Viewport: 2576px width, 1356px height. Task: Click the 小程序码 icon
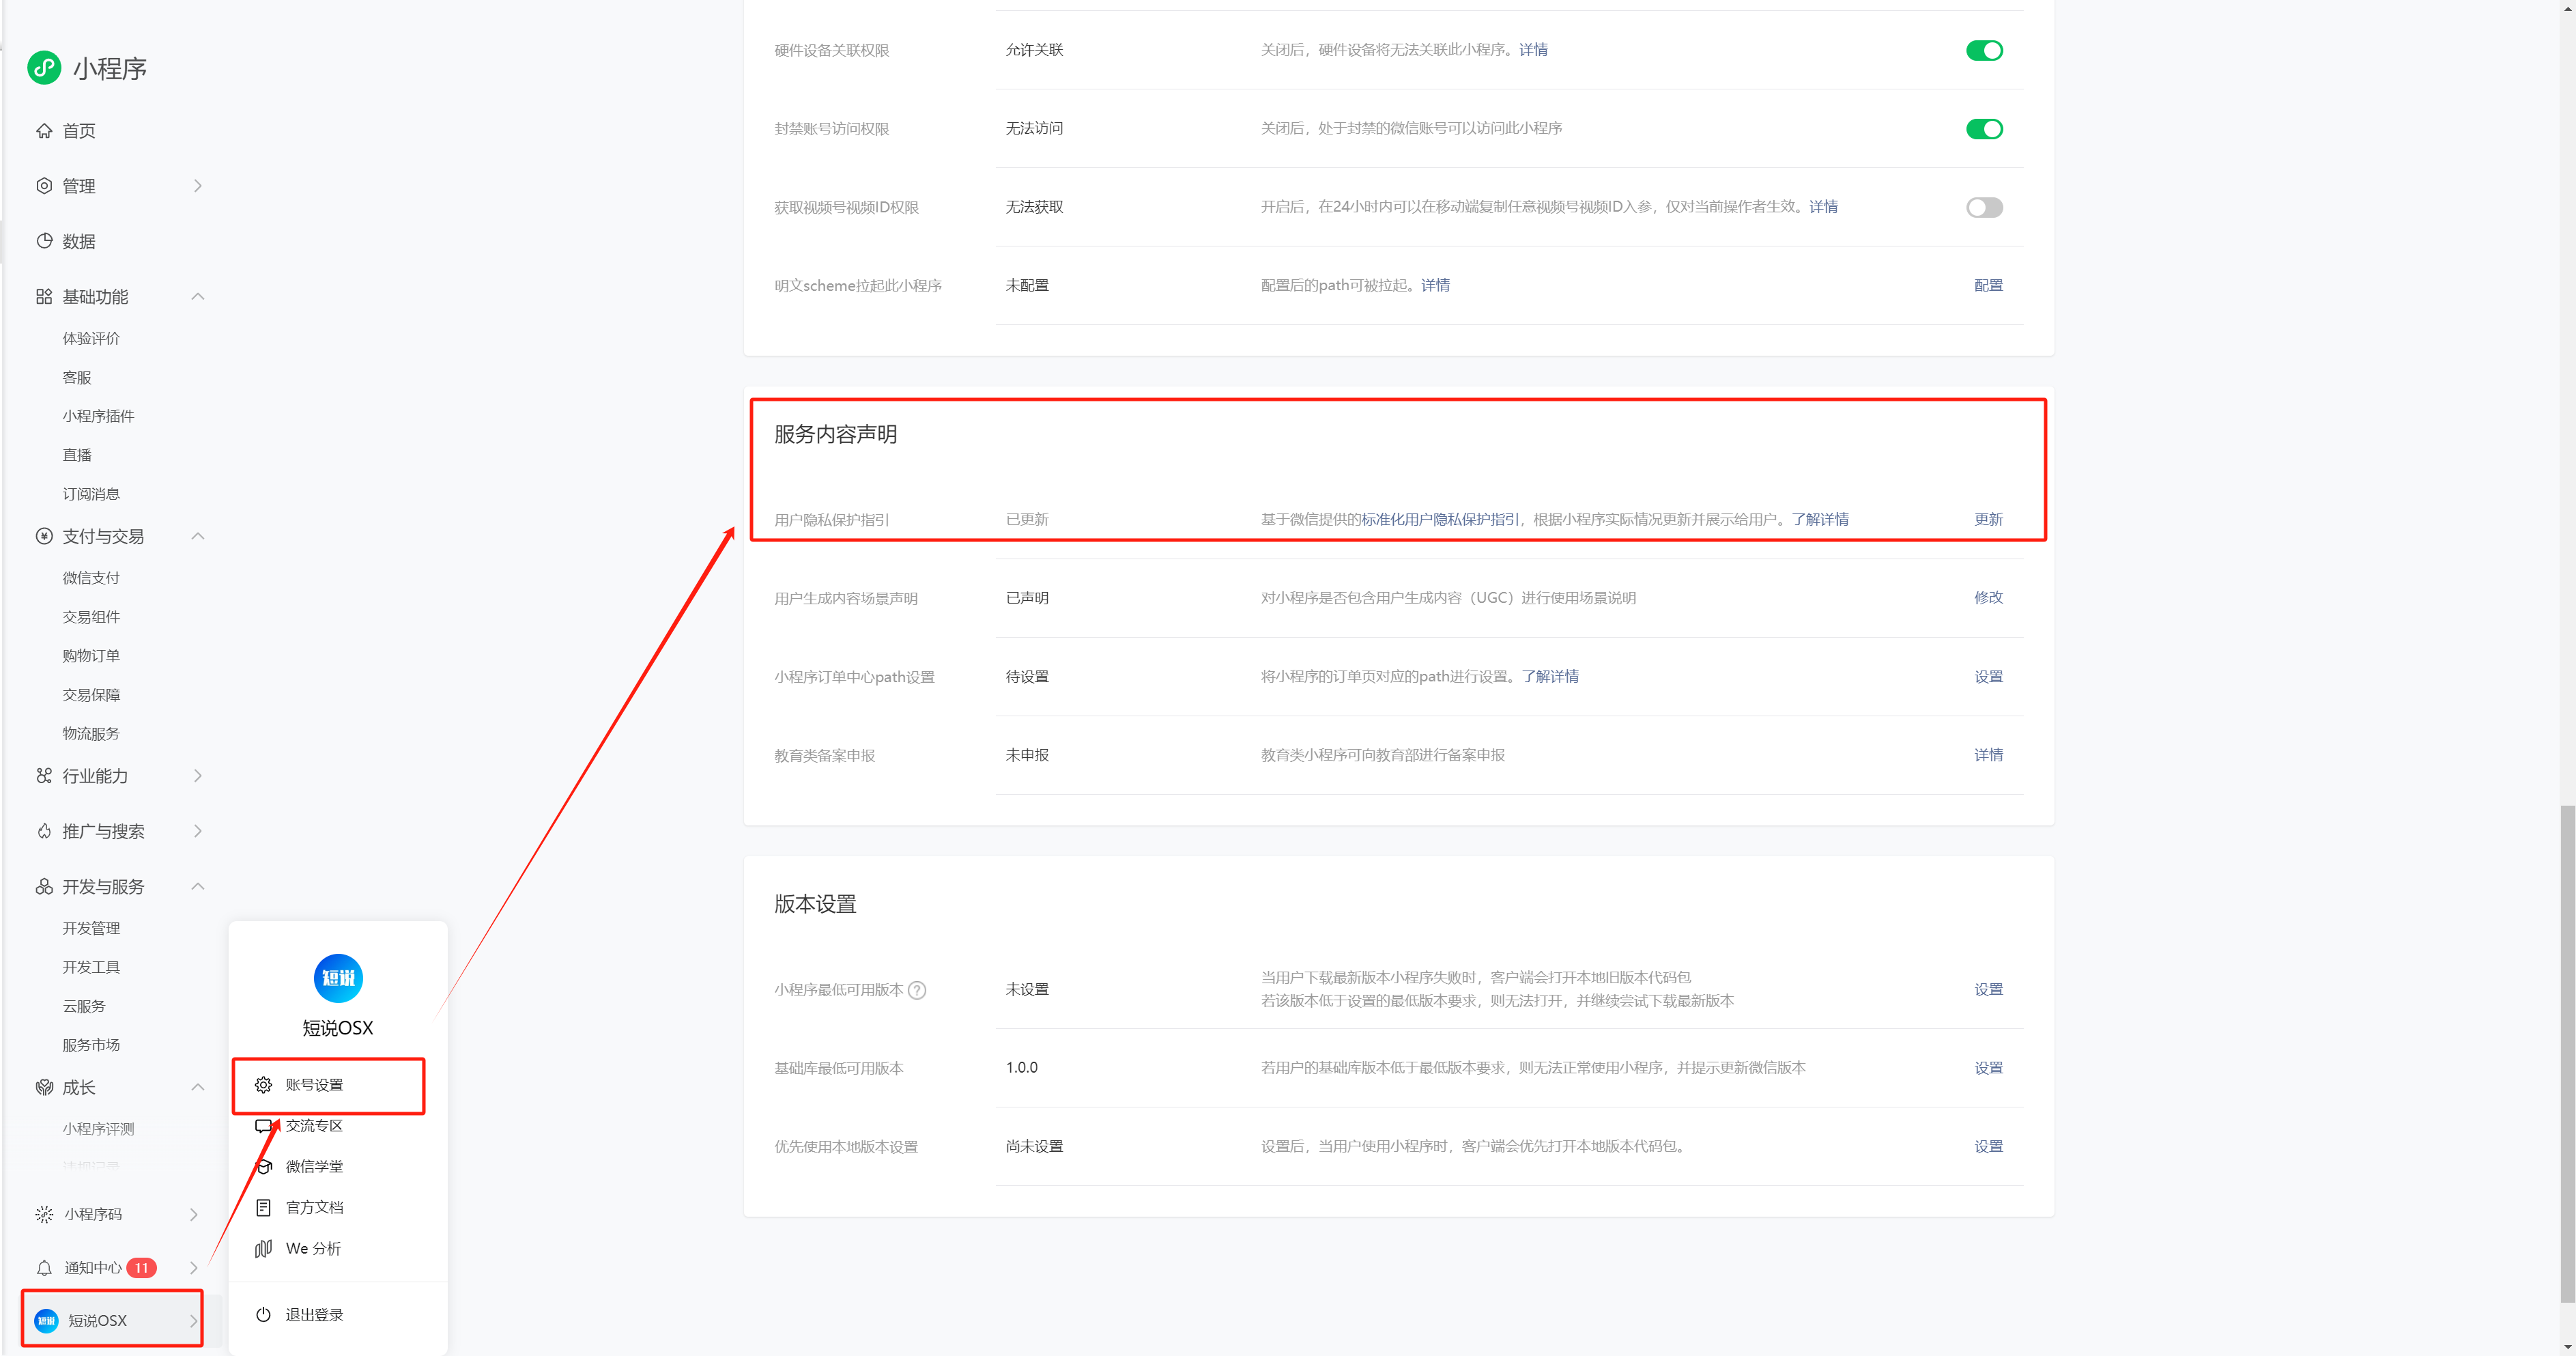[44, 1214]
